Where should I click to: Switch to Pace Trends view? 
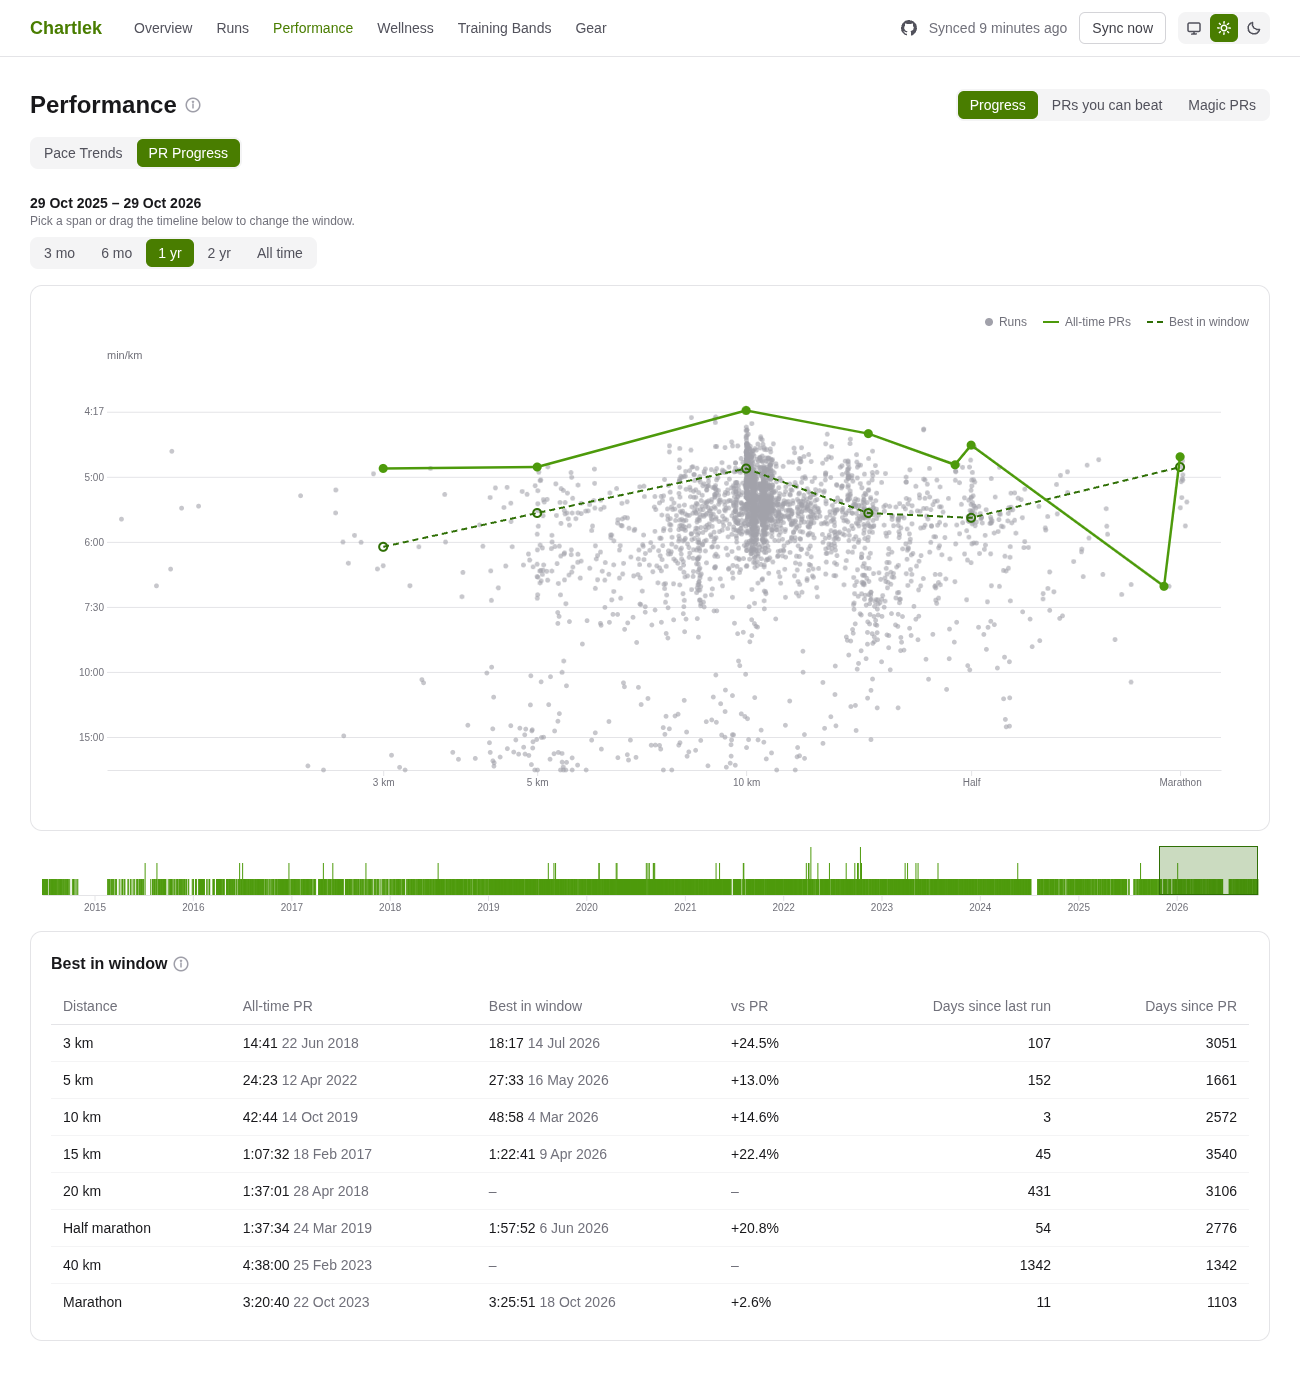pos(83,153)
